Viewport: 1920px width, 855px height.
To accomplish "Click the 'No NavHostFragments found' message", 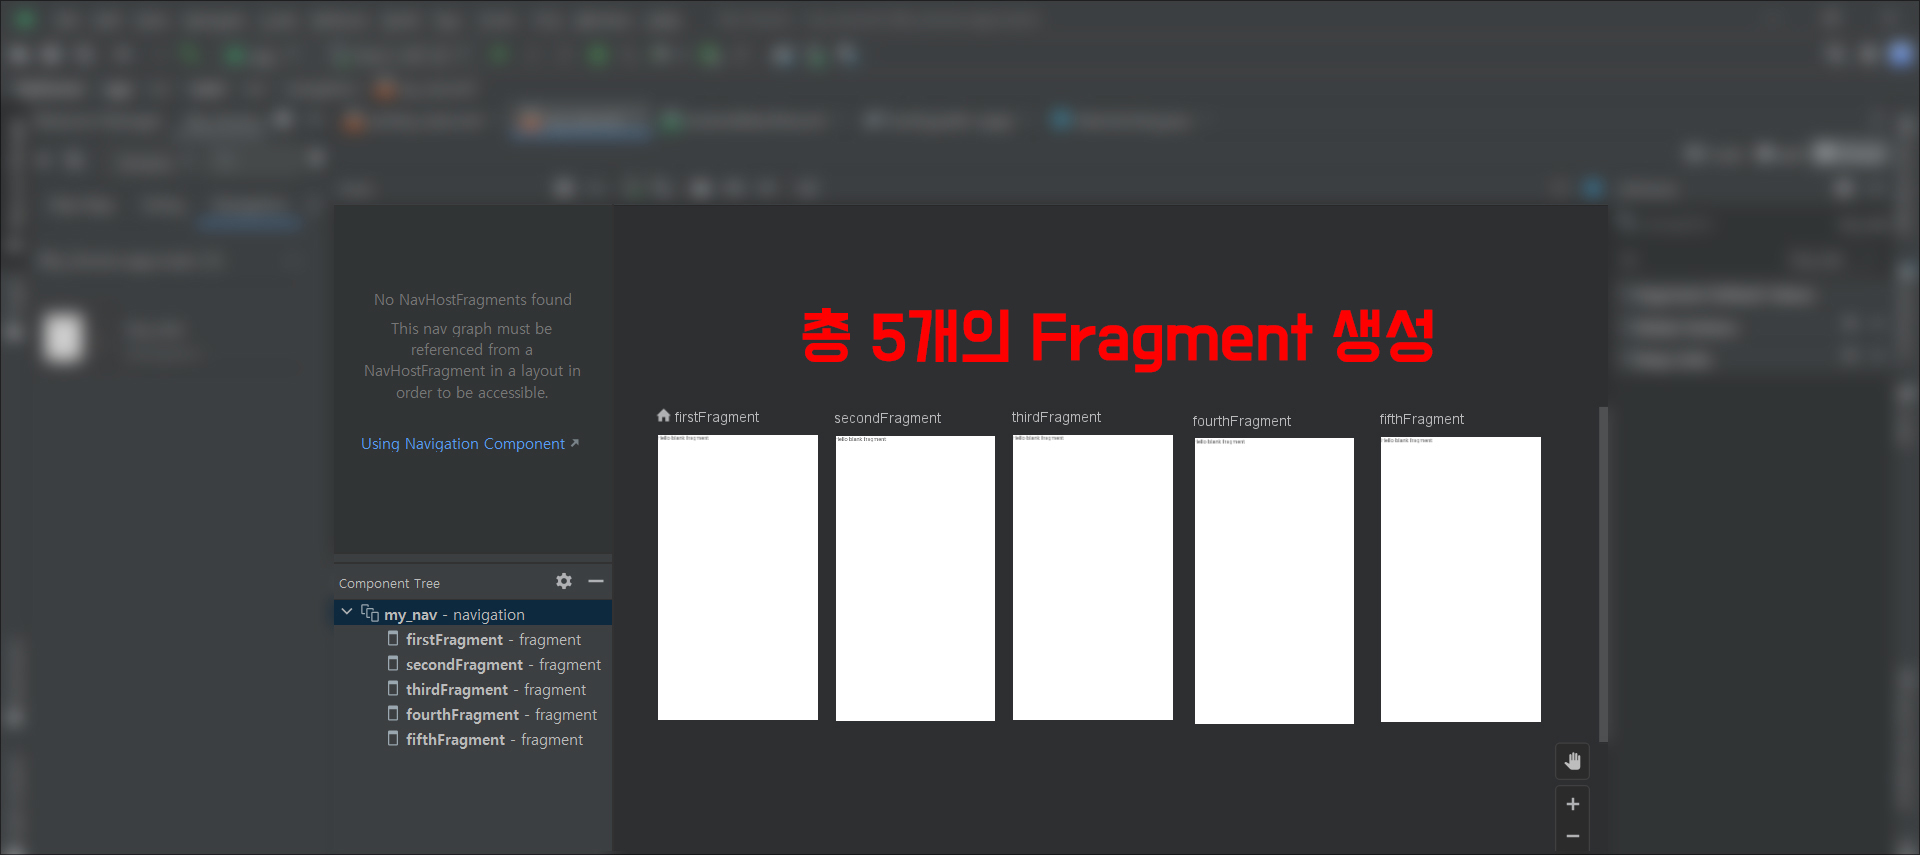I will coord(473,299).
